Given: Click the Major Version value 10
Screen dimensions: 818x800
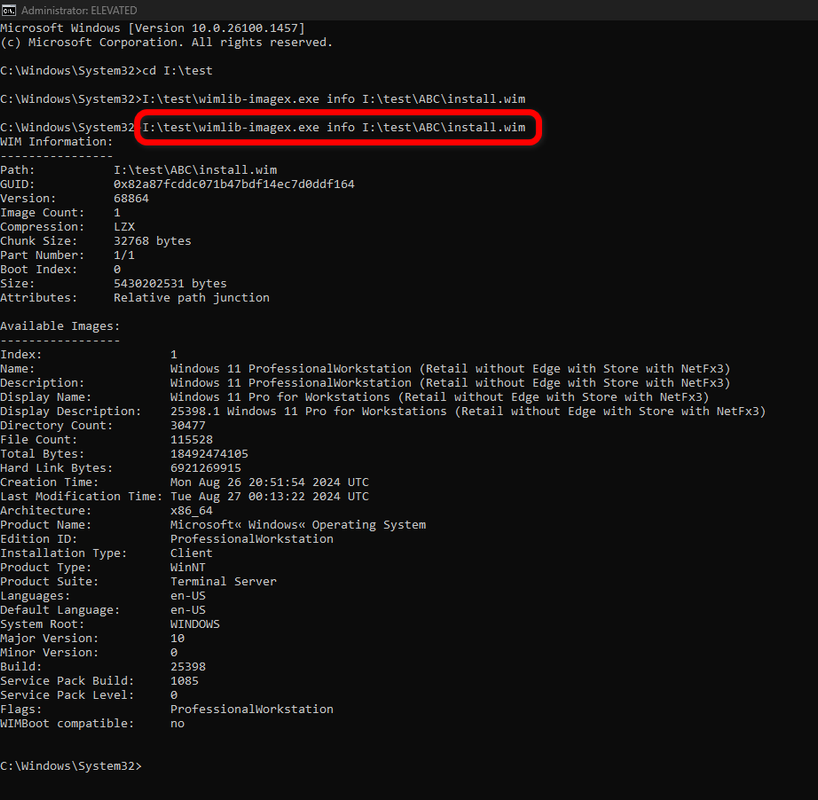Looking at the screenshot, I should (x=177, y=638).
